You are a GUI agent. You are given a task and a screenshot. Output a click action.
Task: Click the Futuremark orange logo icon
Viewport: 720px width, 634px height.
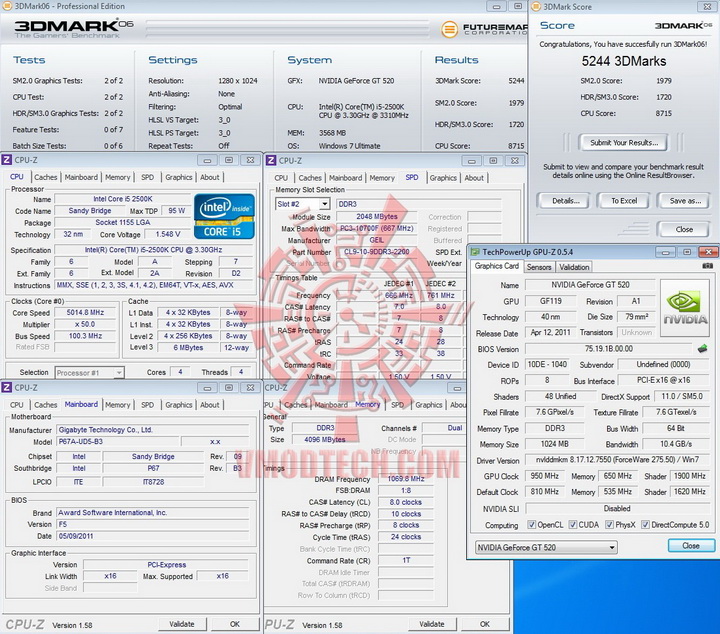coord(450,29)
